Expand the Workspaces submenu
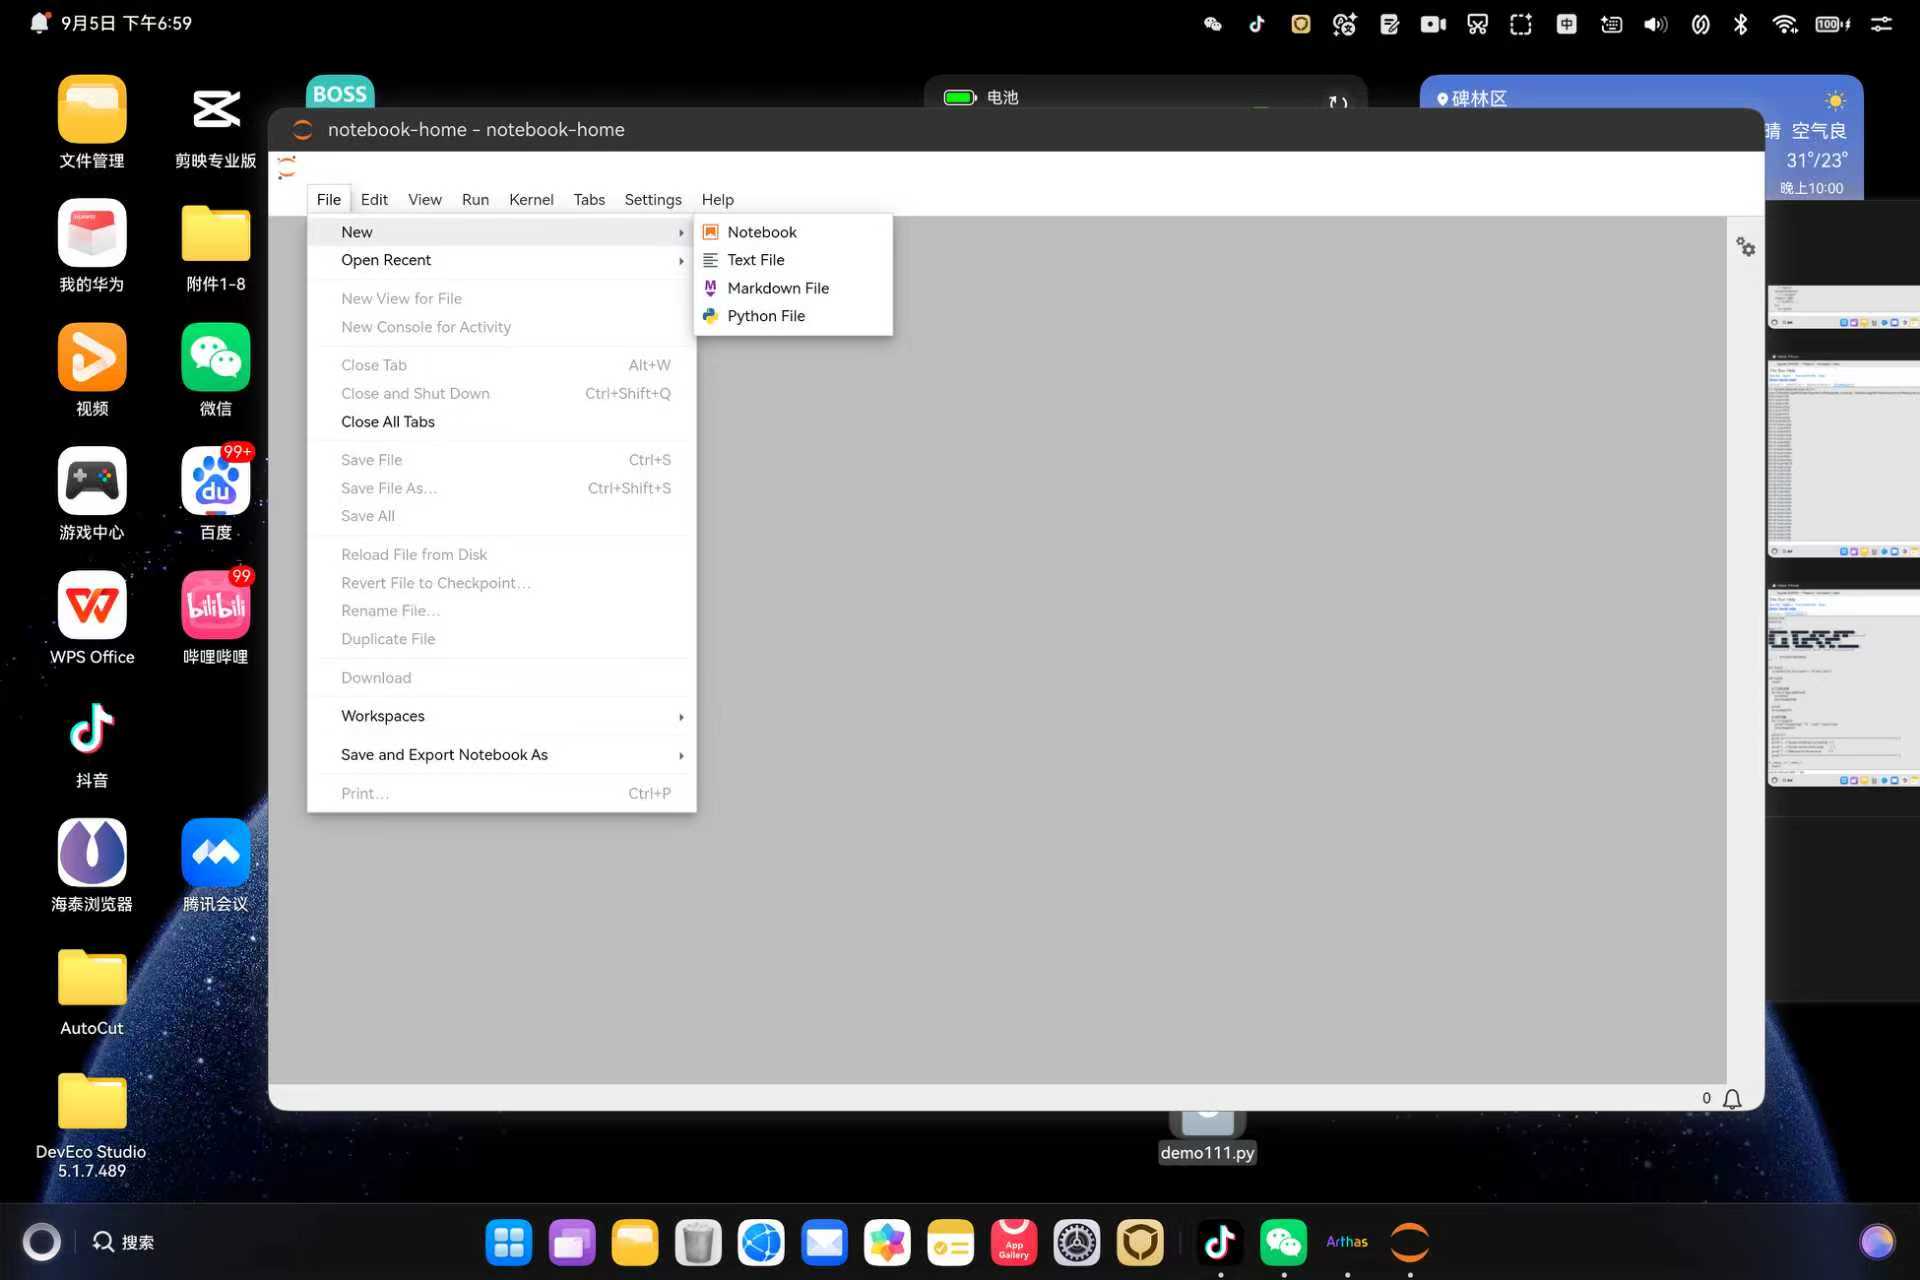The image size is (1920, 1280). click(x=502, y=716)
